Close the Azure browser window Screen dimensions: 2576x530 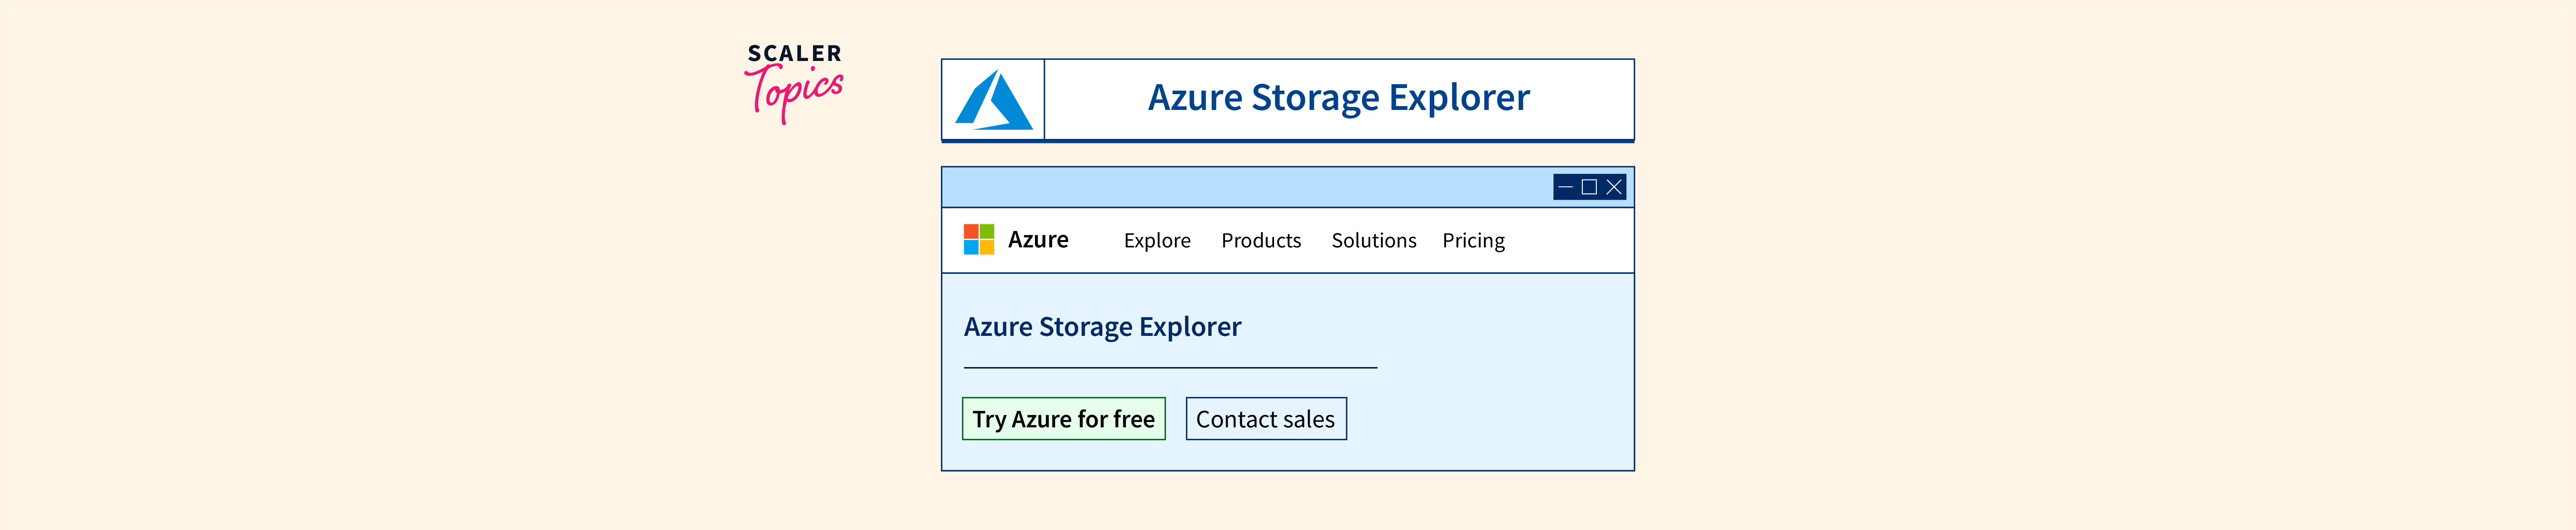coord(1613,187)
